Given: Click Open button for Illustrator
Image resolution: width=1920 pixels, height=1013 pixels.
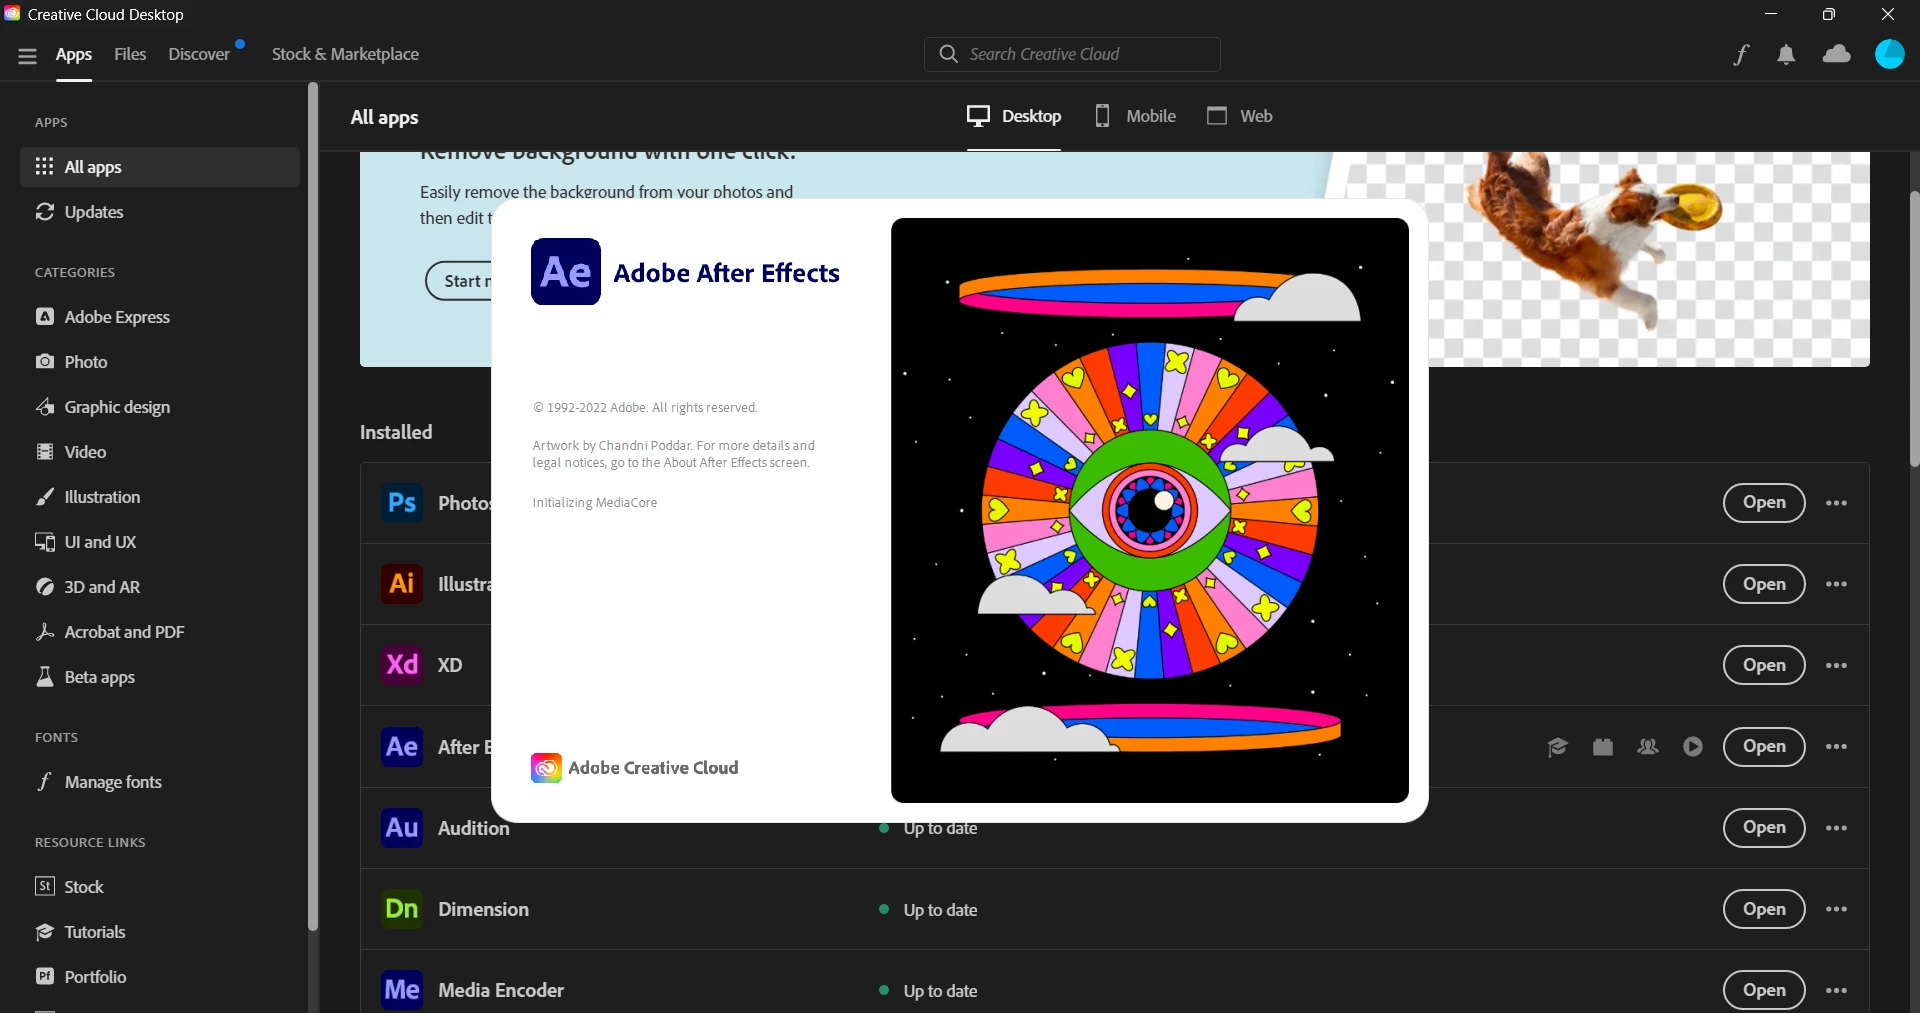Looking at the screenshot, I should [1764, 584].
